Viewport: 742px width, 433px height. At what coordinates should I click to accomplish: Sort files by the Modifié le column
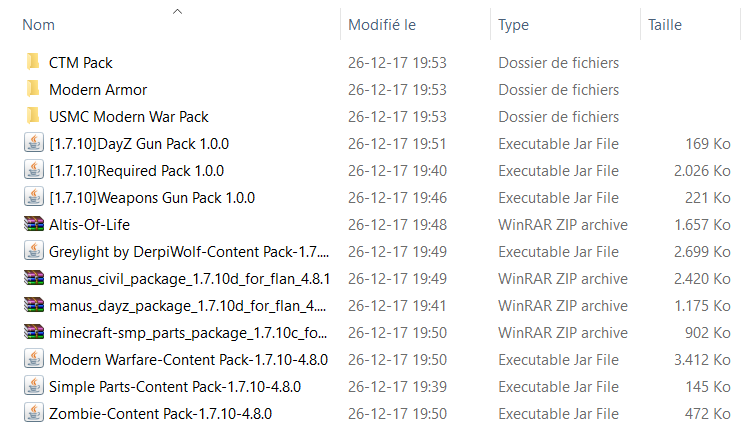pos(382,25)
